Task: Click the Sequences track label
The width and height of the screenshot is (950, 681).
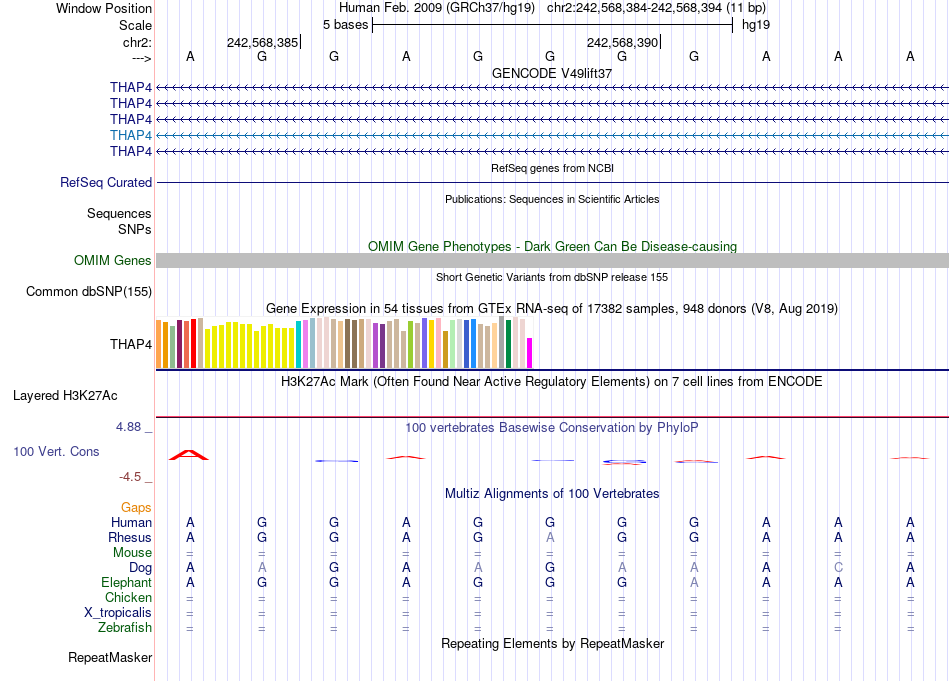Action: click(119, 213)
